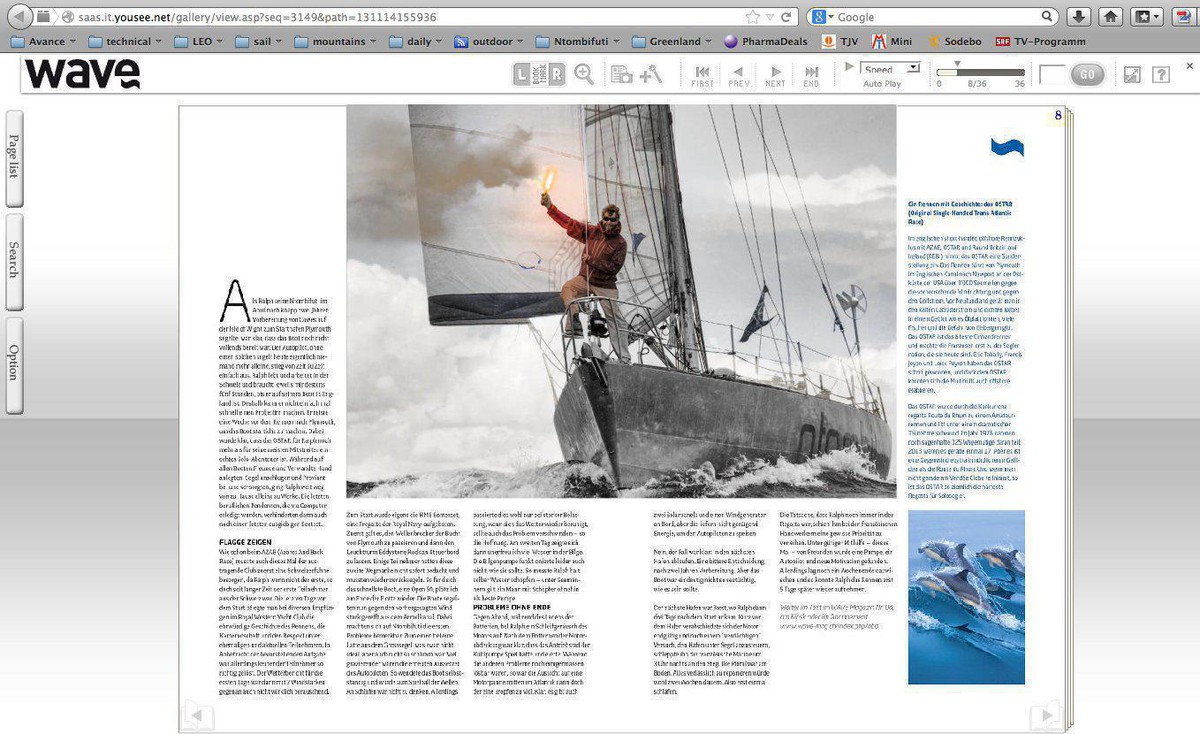Screen dimensions: 1200x734
Task: Click the browser back button
Action: tap(19, 16)
